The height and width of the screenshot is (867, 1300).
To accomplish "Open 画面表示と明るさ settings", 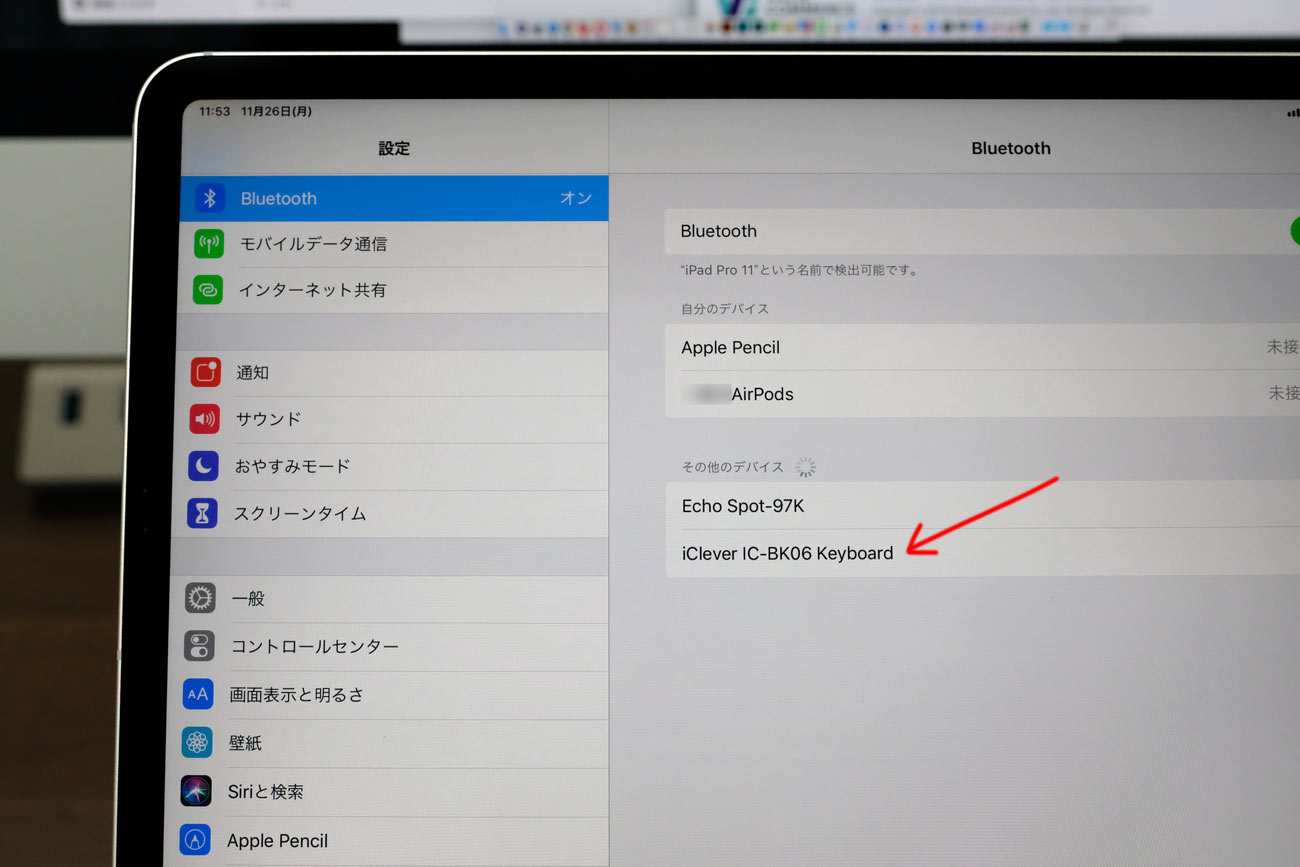I will pos(385,694).
